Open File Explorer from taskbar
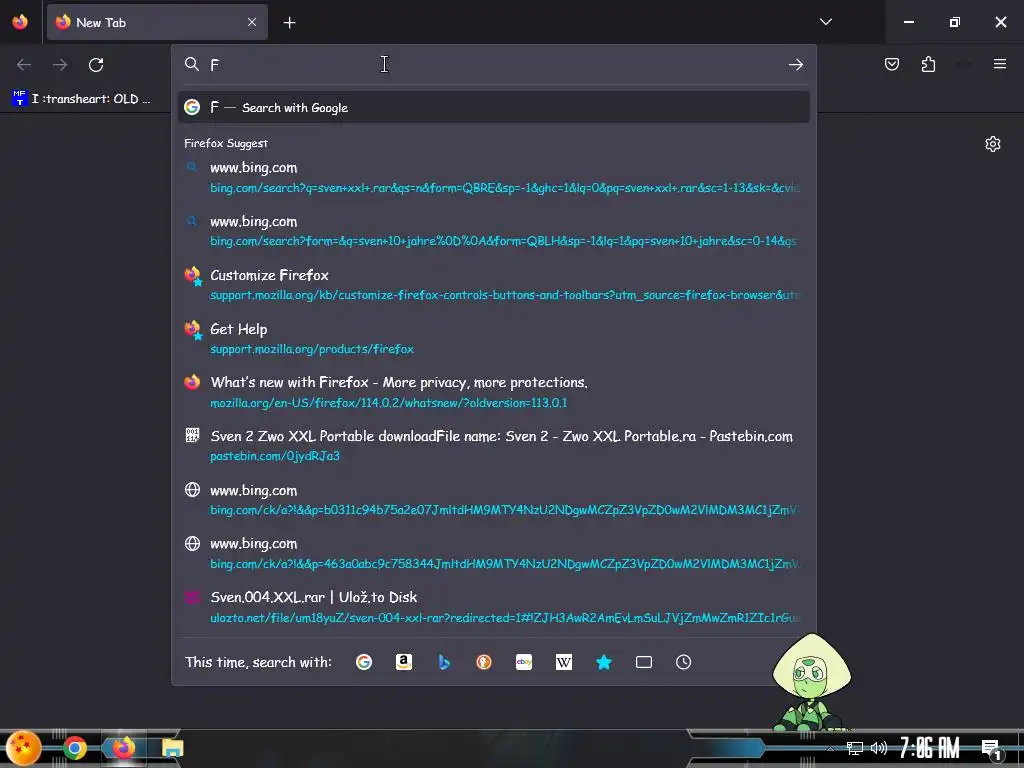This screenshot has height=768, width=1024. coord(172,748)
